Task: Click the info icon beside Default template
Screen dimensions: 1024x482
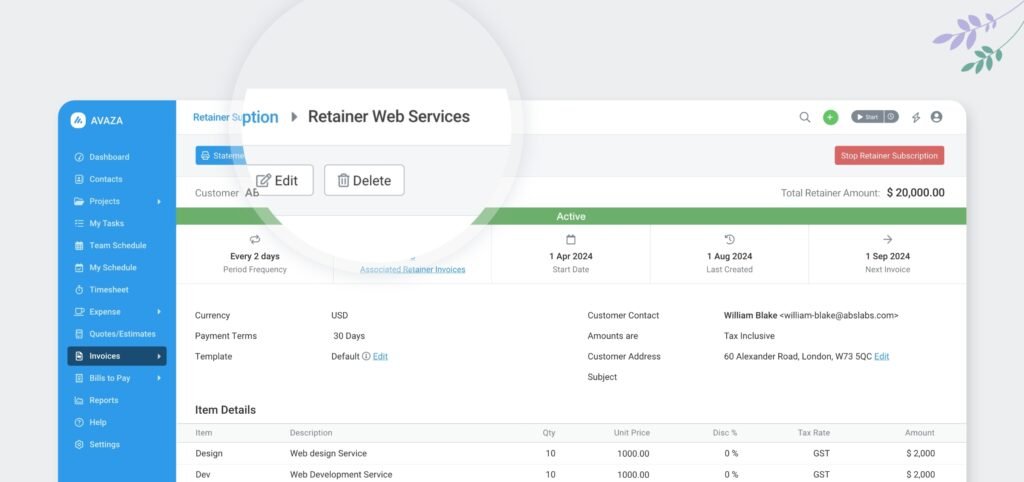Action: [x=366, y=356]
